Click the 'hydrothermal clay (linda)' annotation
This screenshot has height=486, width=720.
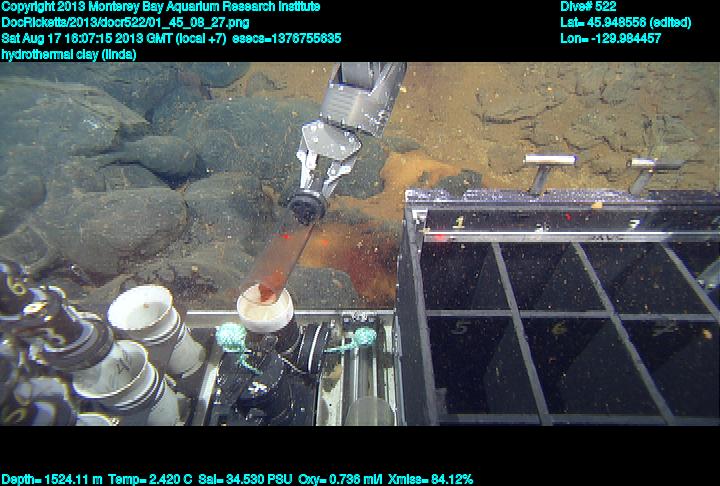tap(69, 54)
